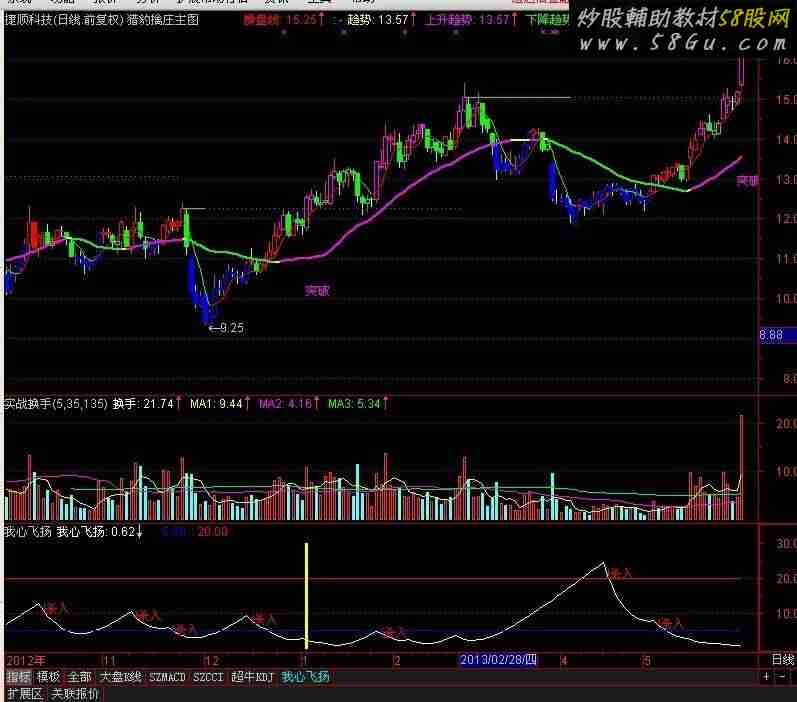This screenshot has height=702, width=797.
Task: Click the chart title 捷顺科技(日线,前复权)
Action: point(65,20)
